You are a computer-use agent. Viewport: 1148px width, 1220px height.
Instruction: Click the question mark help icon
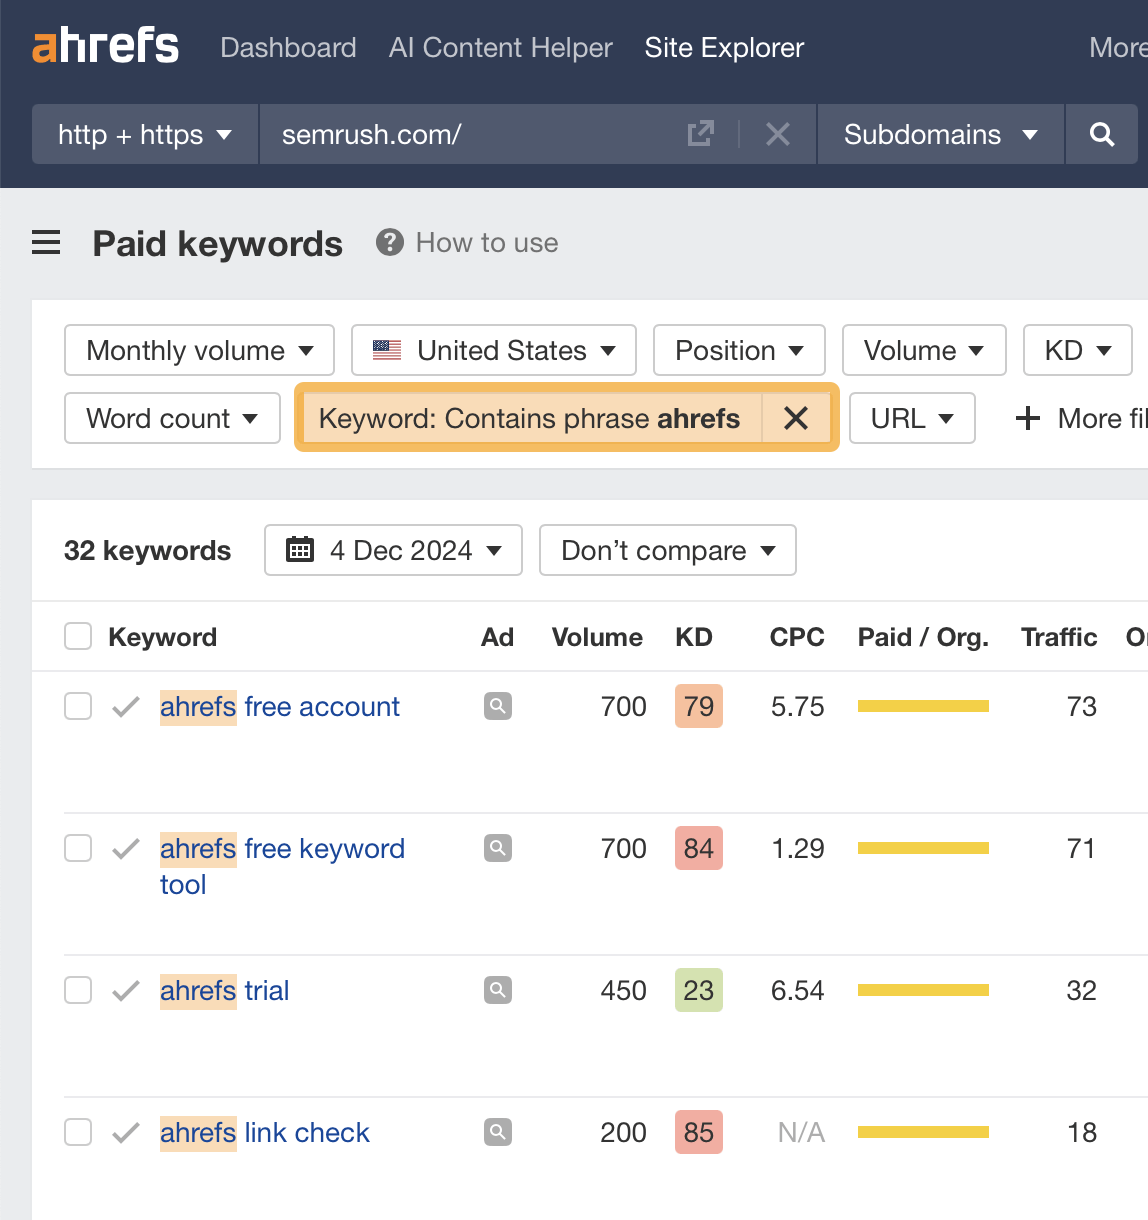pos(389,242)
